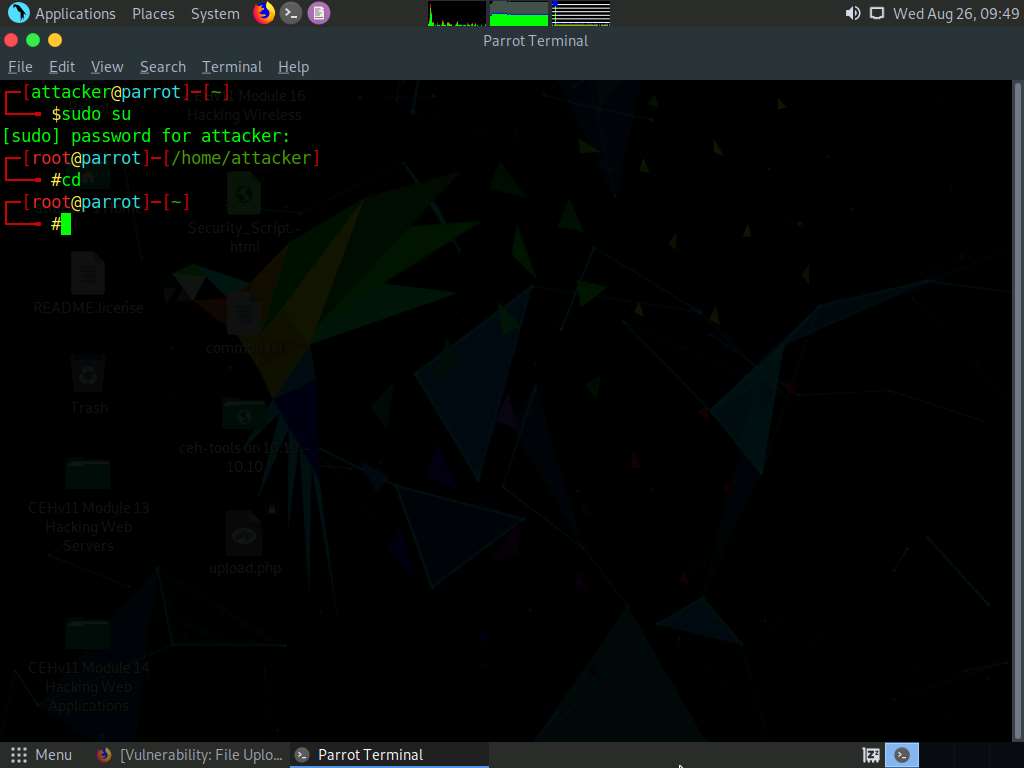Open the CPU usage graph applet
This screenshot has height=768, width=1024.
[x=456, y=13]
